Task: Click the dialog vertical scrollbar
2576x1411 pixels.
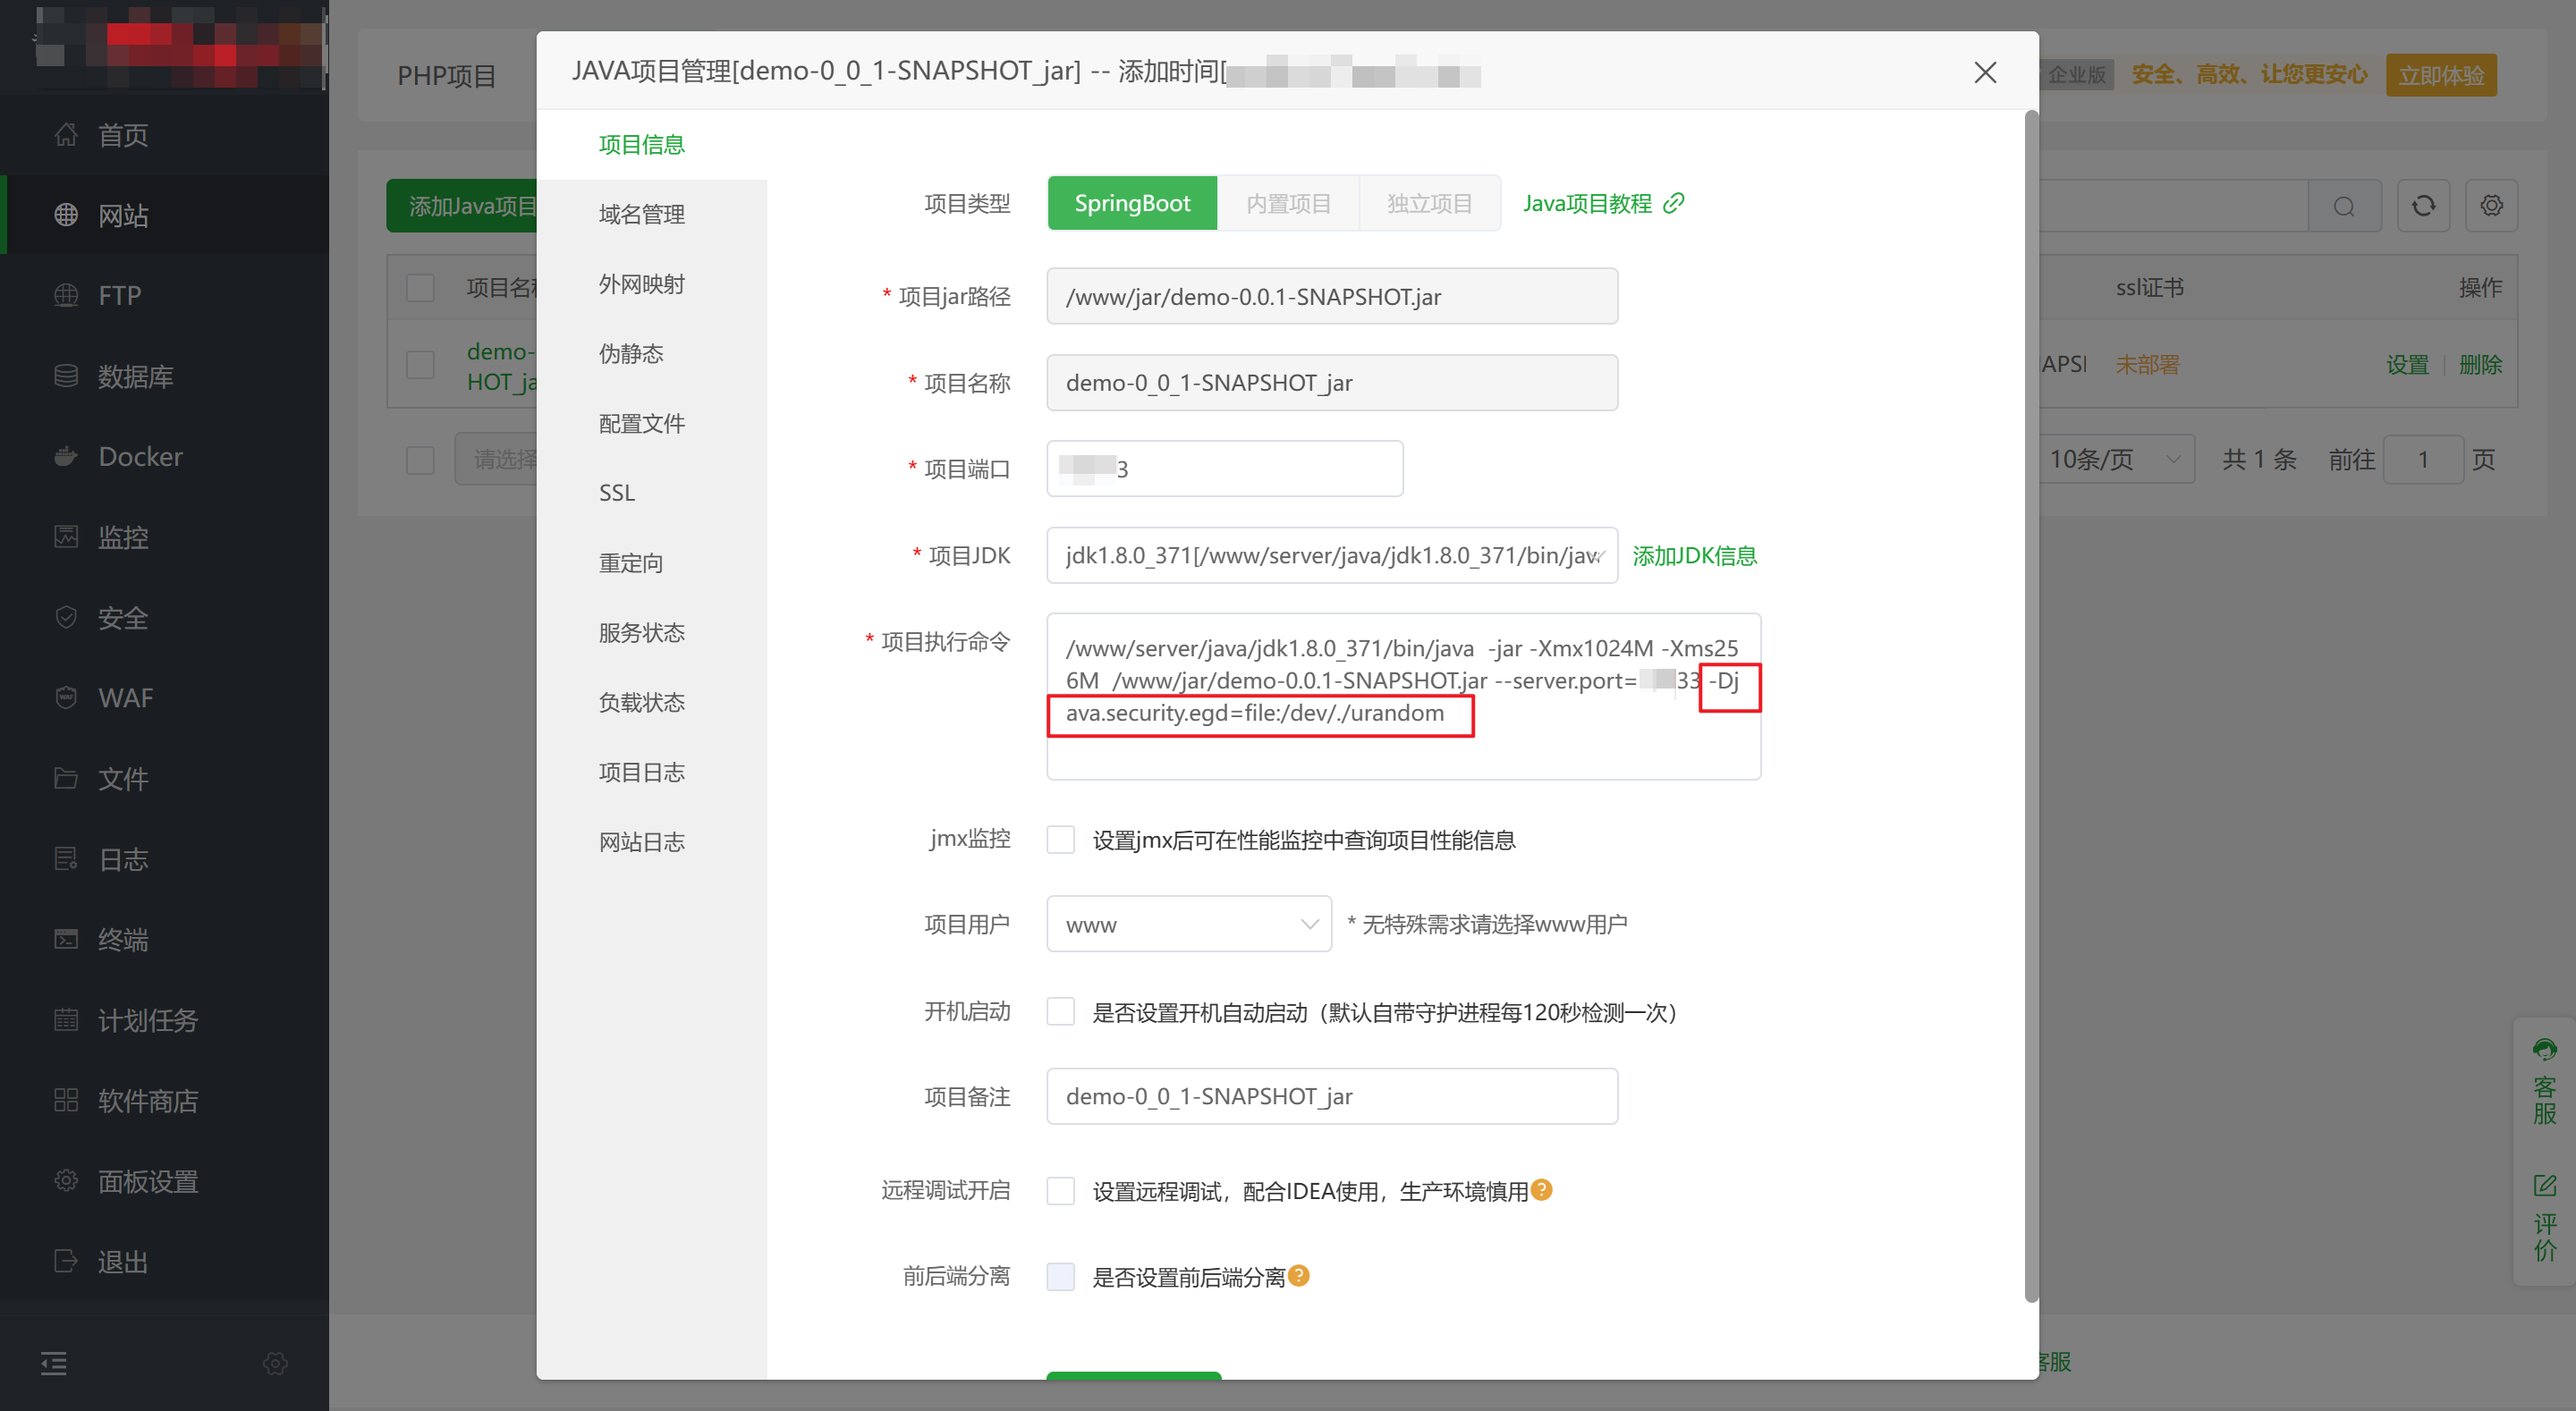Action: point(2030,700)
